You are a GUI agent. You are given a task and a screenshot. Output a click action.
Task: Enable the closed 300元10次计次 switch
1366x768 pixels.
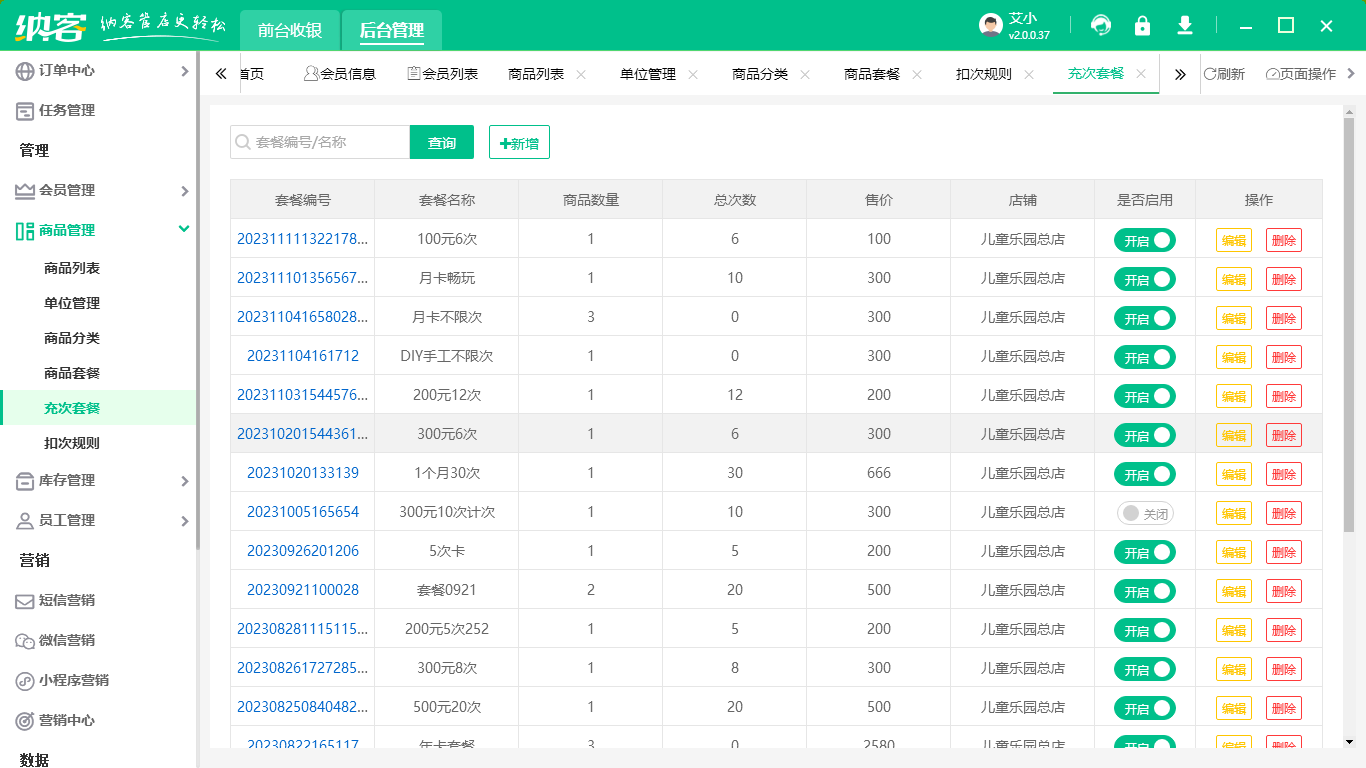click(x=1145, y=513)
